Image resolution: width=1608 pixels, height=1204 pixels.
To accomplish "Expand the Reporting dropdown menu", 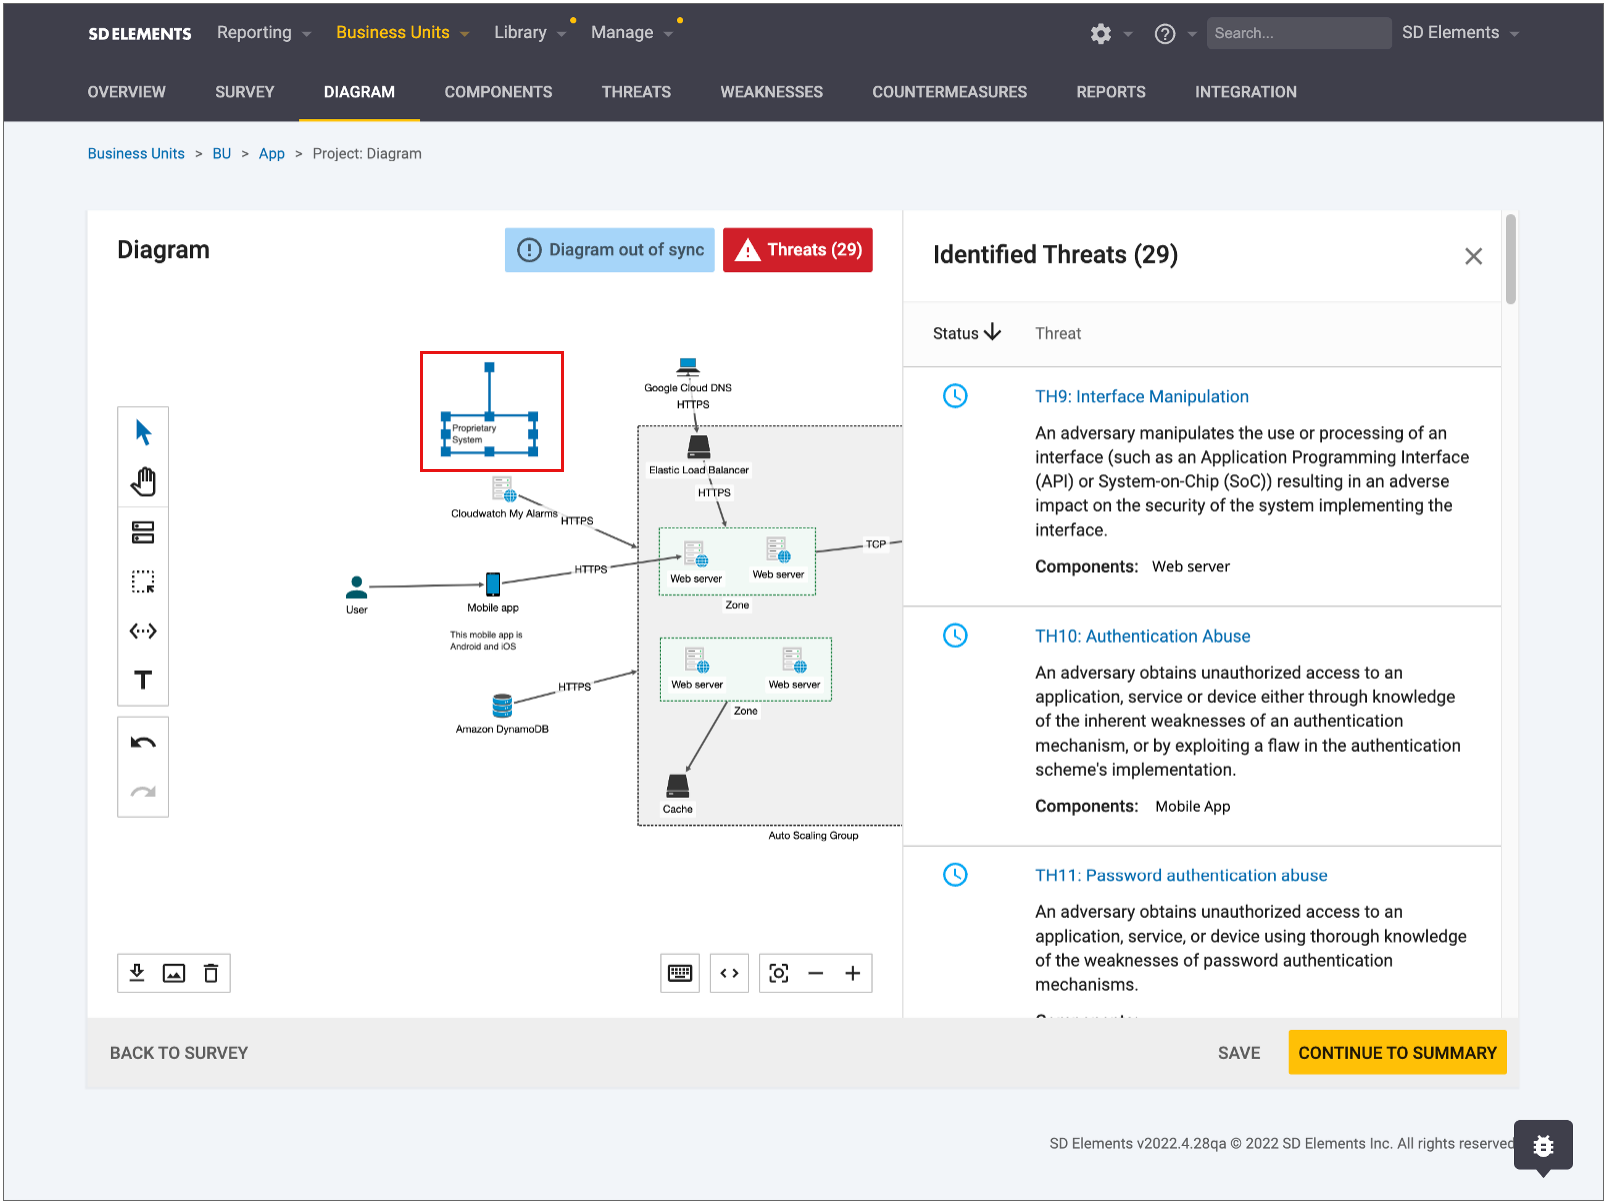I will click(x=264, y=33).
